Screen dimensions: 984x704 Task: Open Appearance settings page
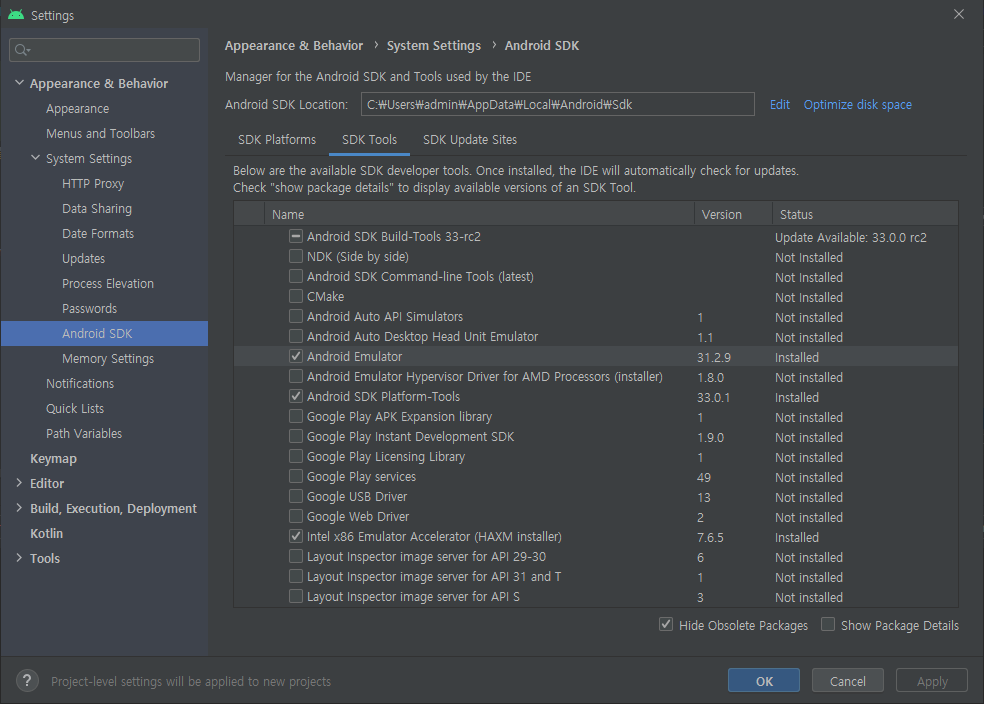tap(77, 109)
